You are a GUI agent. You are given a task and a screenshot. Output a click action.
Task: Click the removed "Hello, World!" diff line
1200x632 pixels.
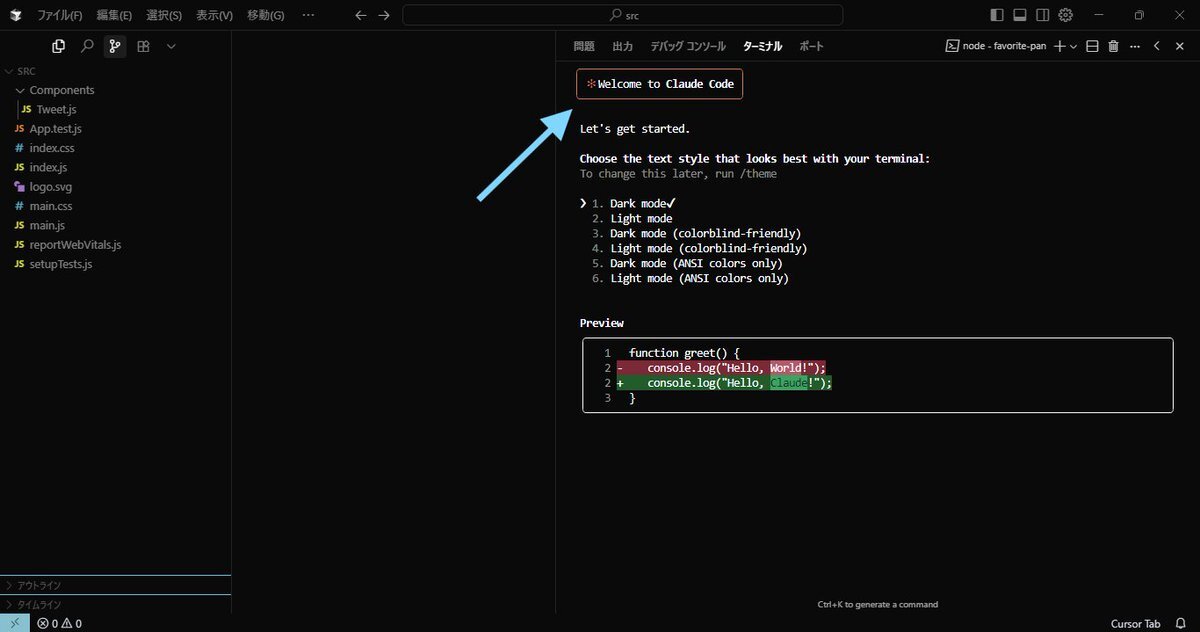(722, 368)
